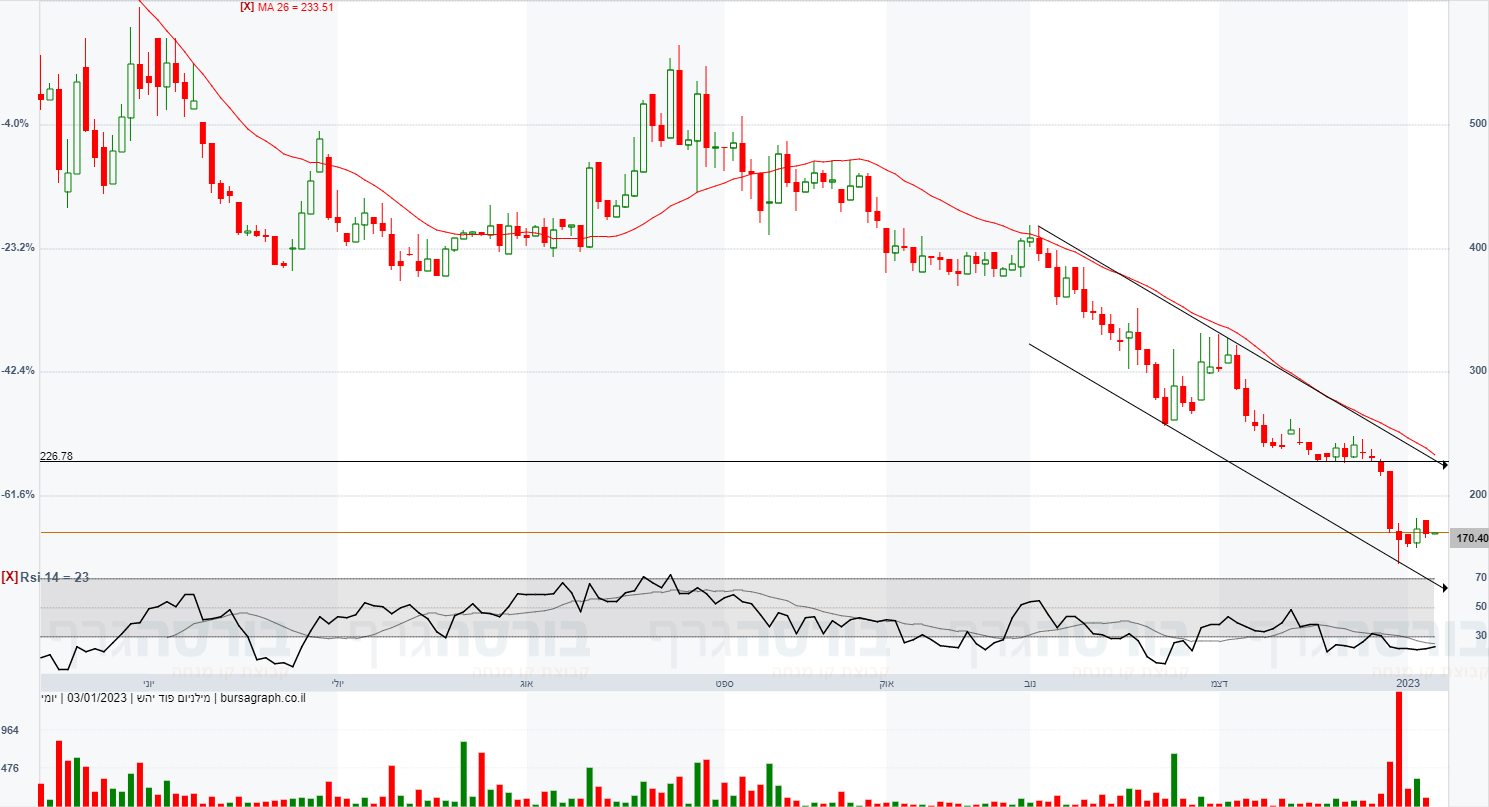Click the 300 price axis label
Image resolution: width=1489 pixels, height=807 pixels.
[x=1478, y=371]
